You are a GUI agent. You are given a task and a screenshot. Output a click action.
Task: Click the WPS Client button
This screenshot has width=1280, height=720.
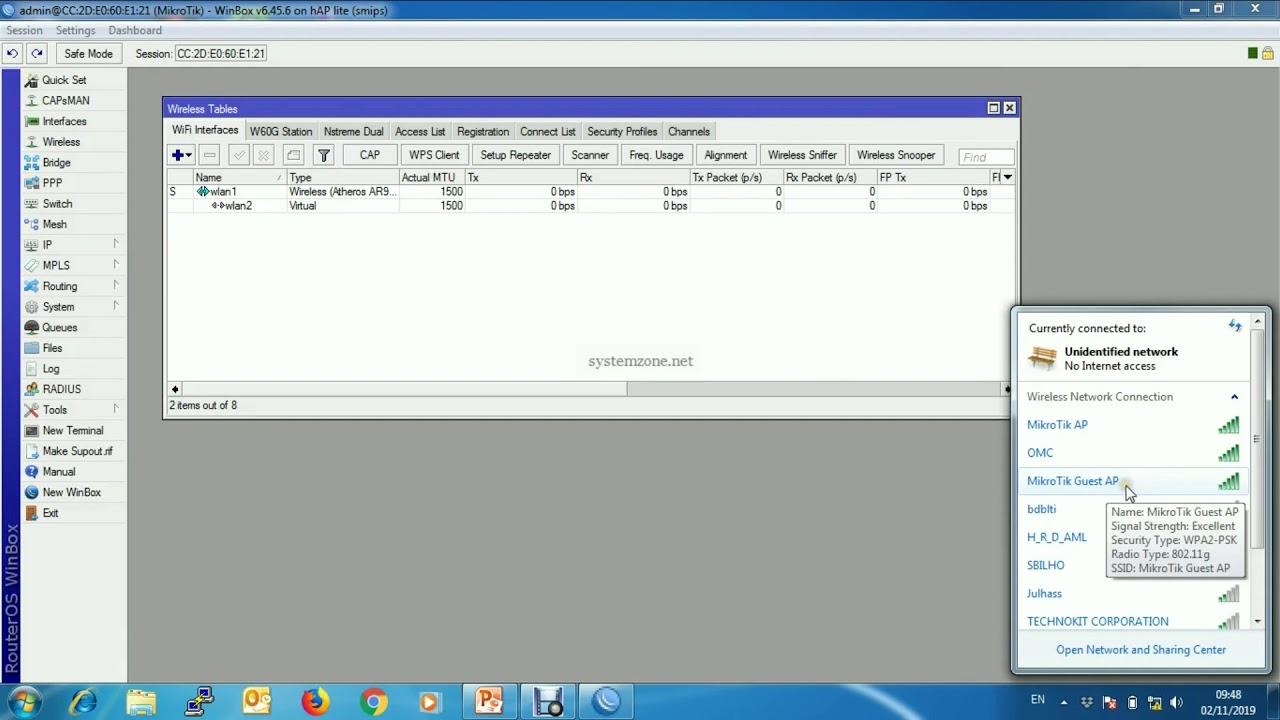434,155
